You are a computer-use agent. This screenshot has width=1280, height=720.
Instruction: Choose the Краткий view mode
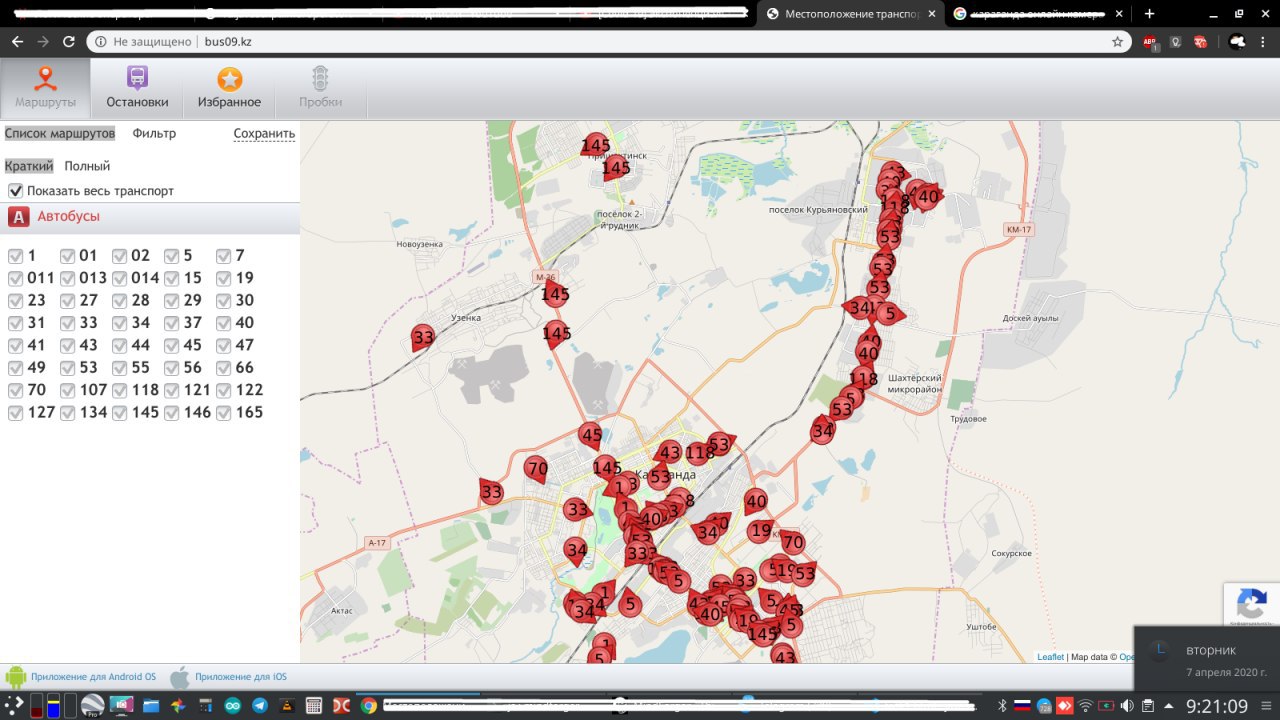29,166
